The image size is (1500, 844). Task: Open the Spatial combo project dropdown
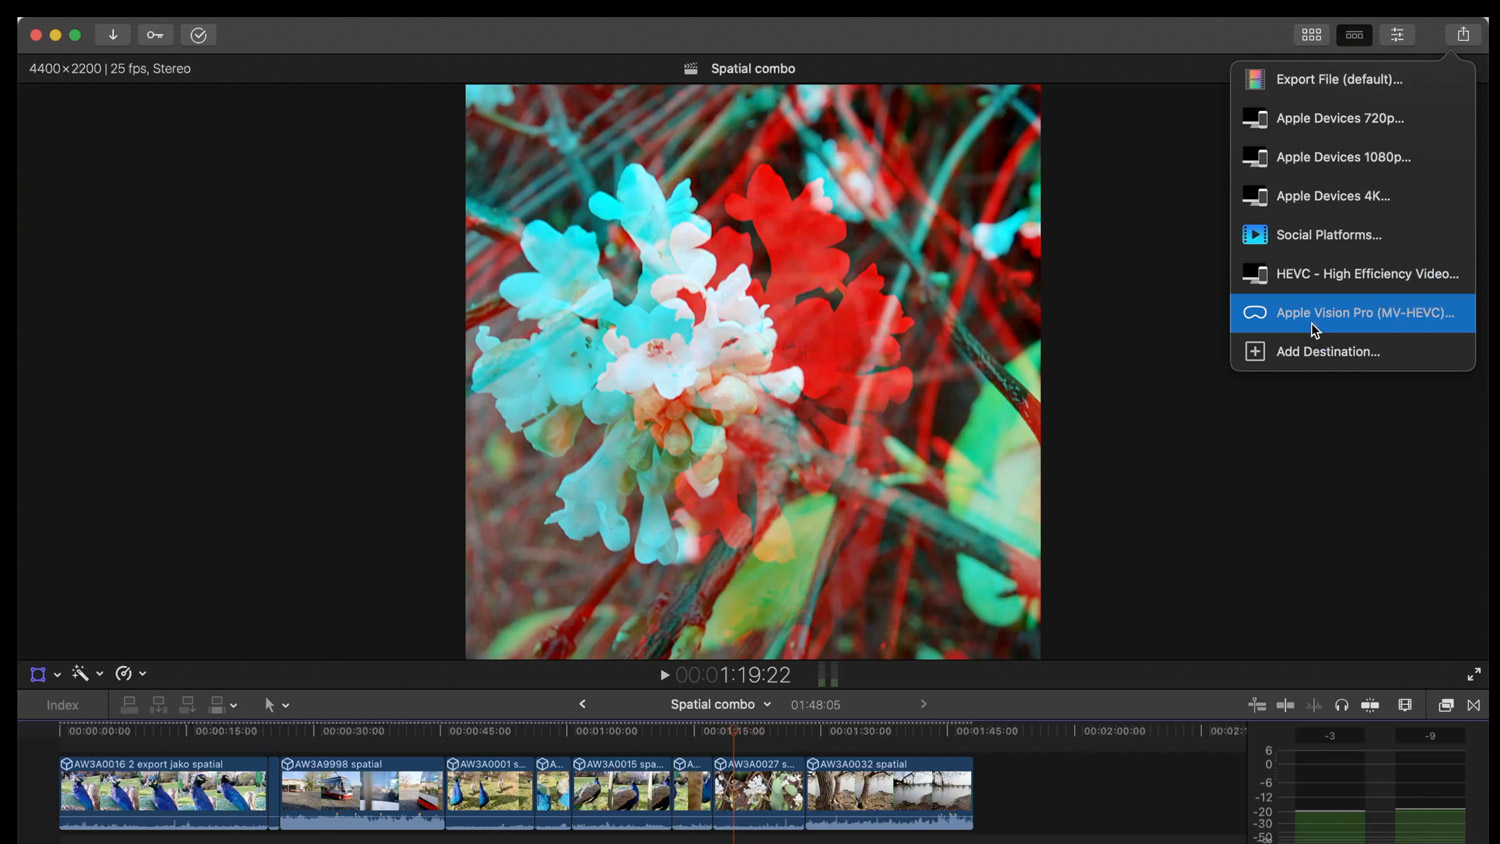(721, 705)
